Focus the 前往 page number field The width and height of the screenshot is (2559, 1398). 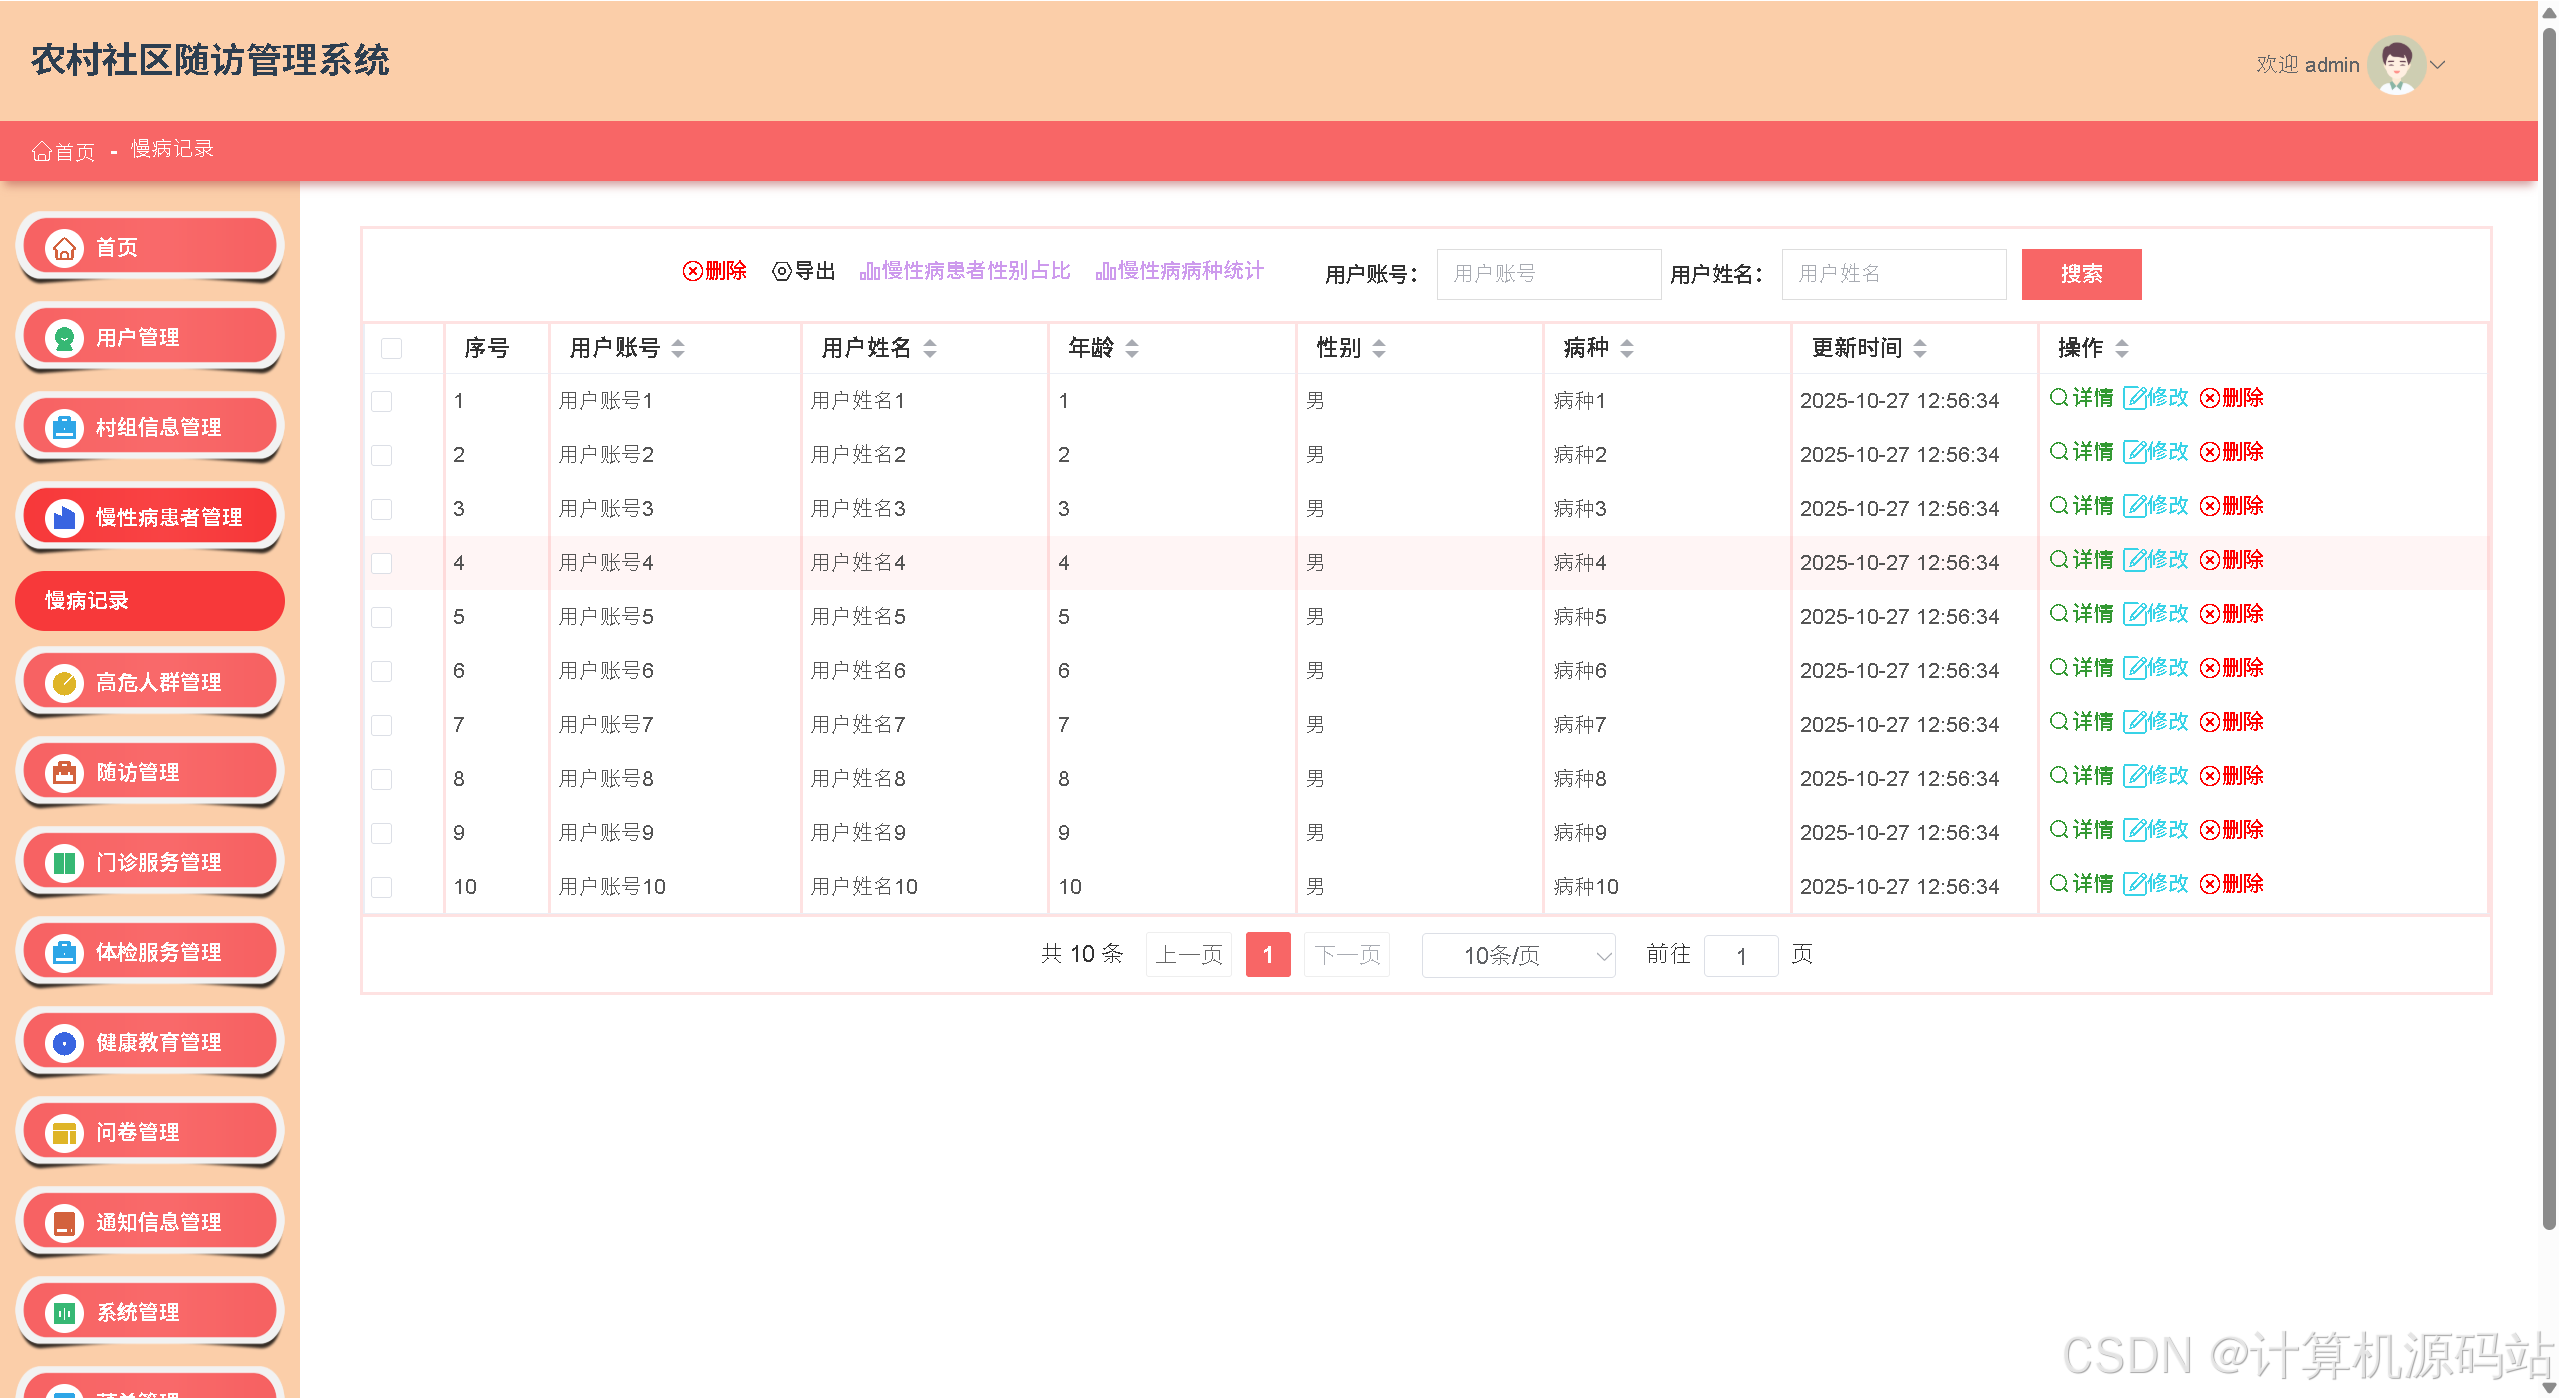coord(1741,956)
